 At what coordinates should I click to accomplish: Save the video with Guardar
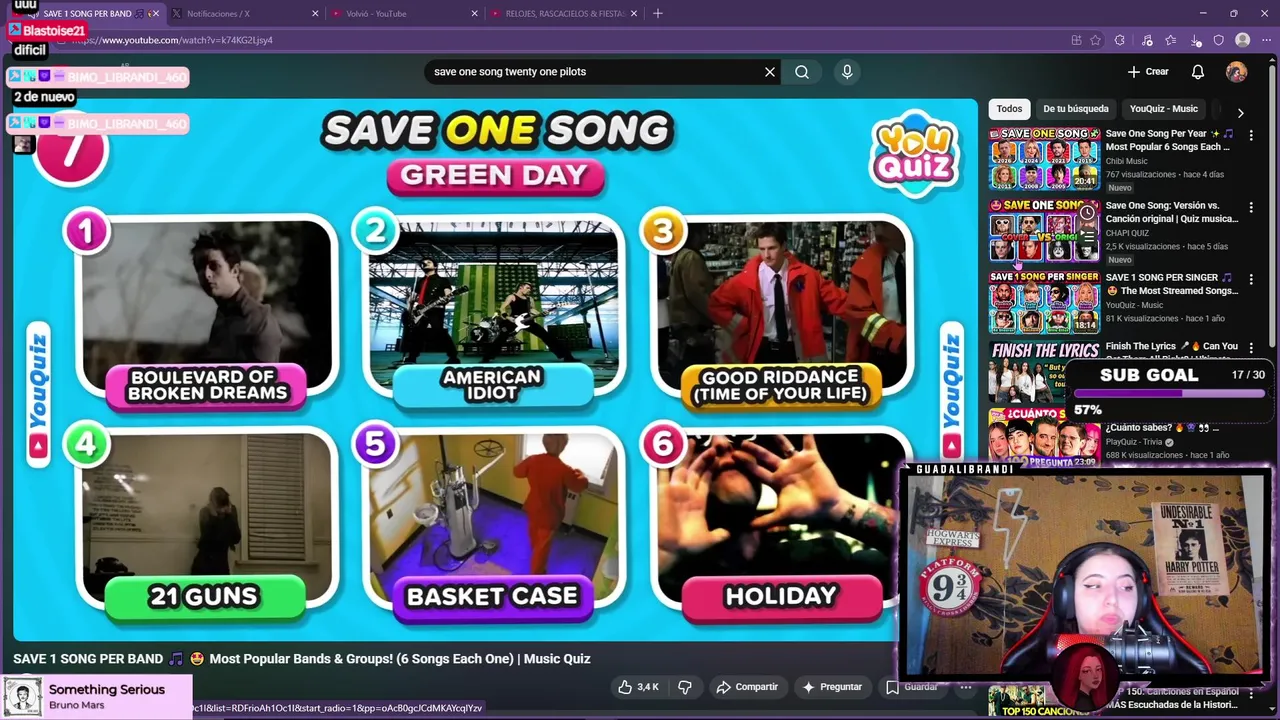coord(912,687)
